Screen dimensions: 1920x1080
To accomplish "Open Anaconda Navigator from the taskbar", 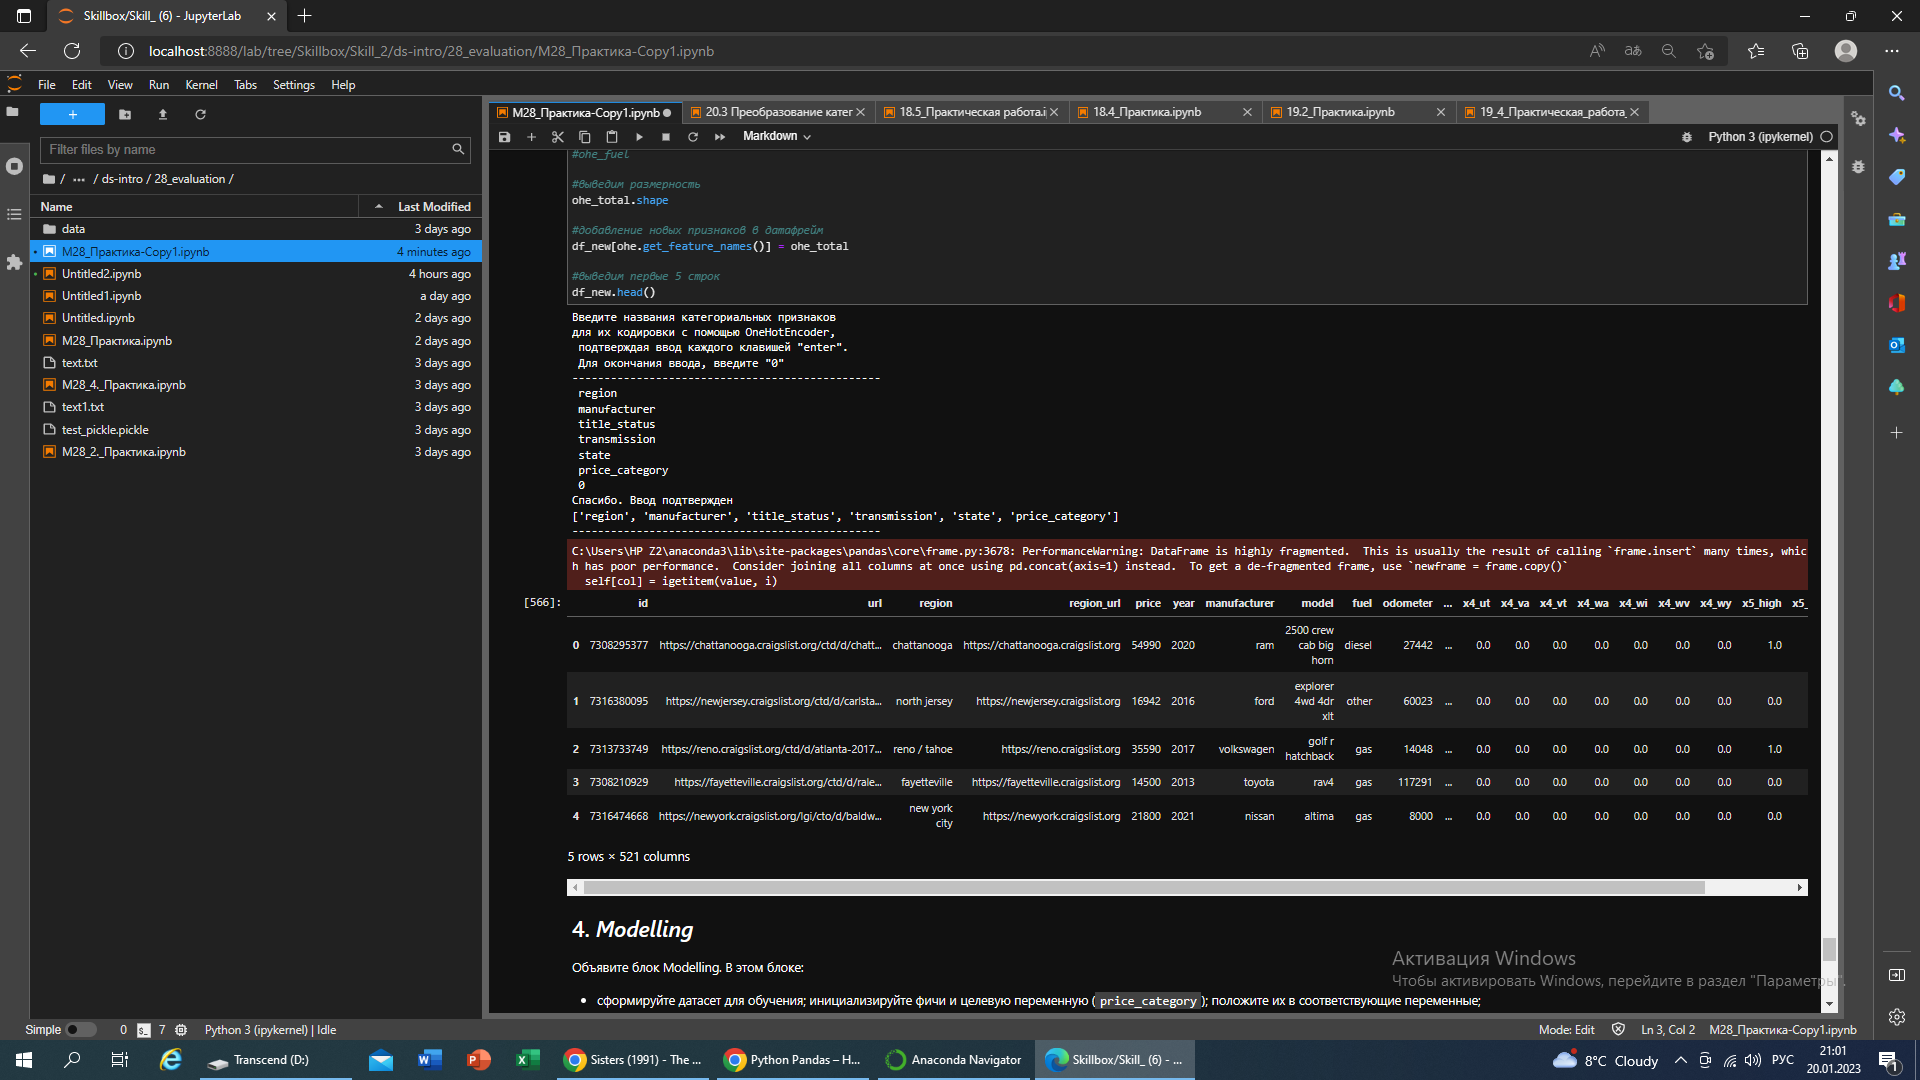I will tap(955, 1060).
